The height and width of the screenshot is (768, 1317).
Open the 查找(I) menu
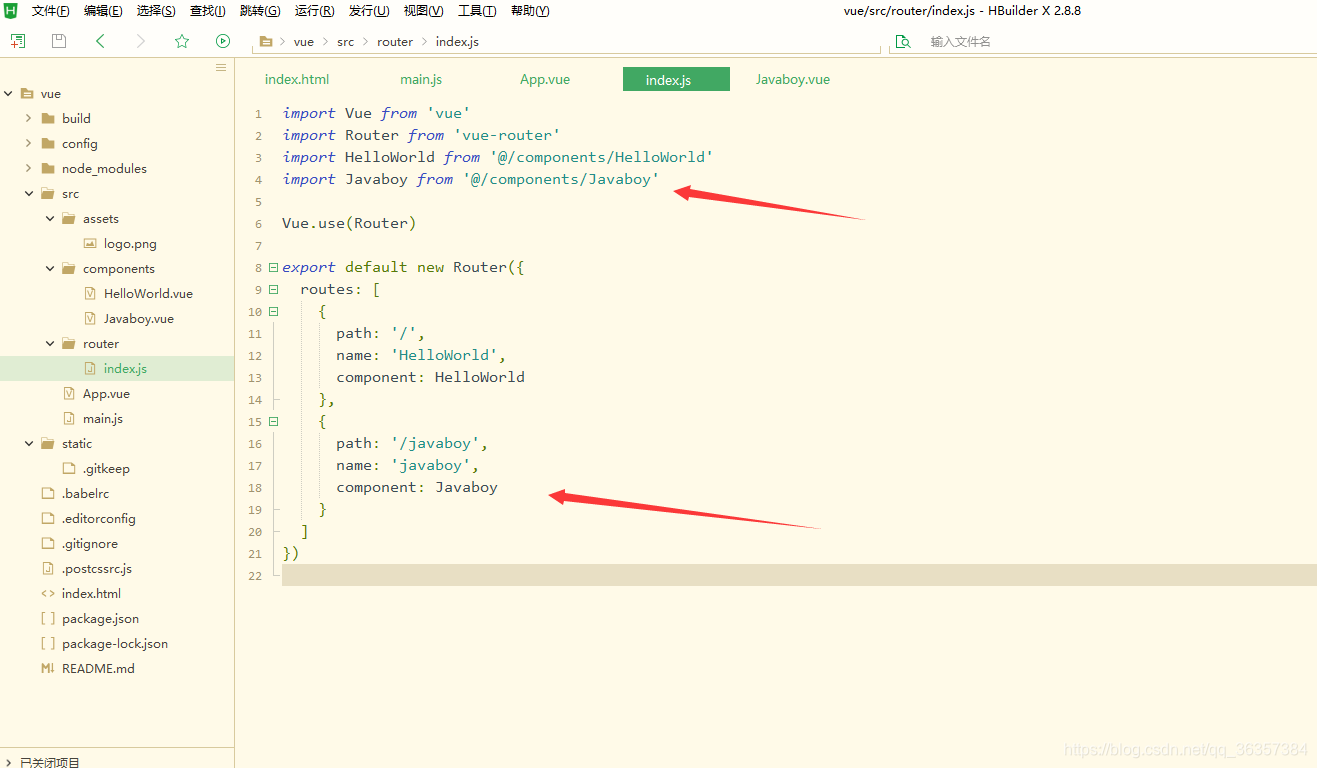[x=207, y=11]
